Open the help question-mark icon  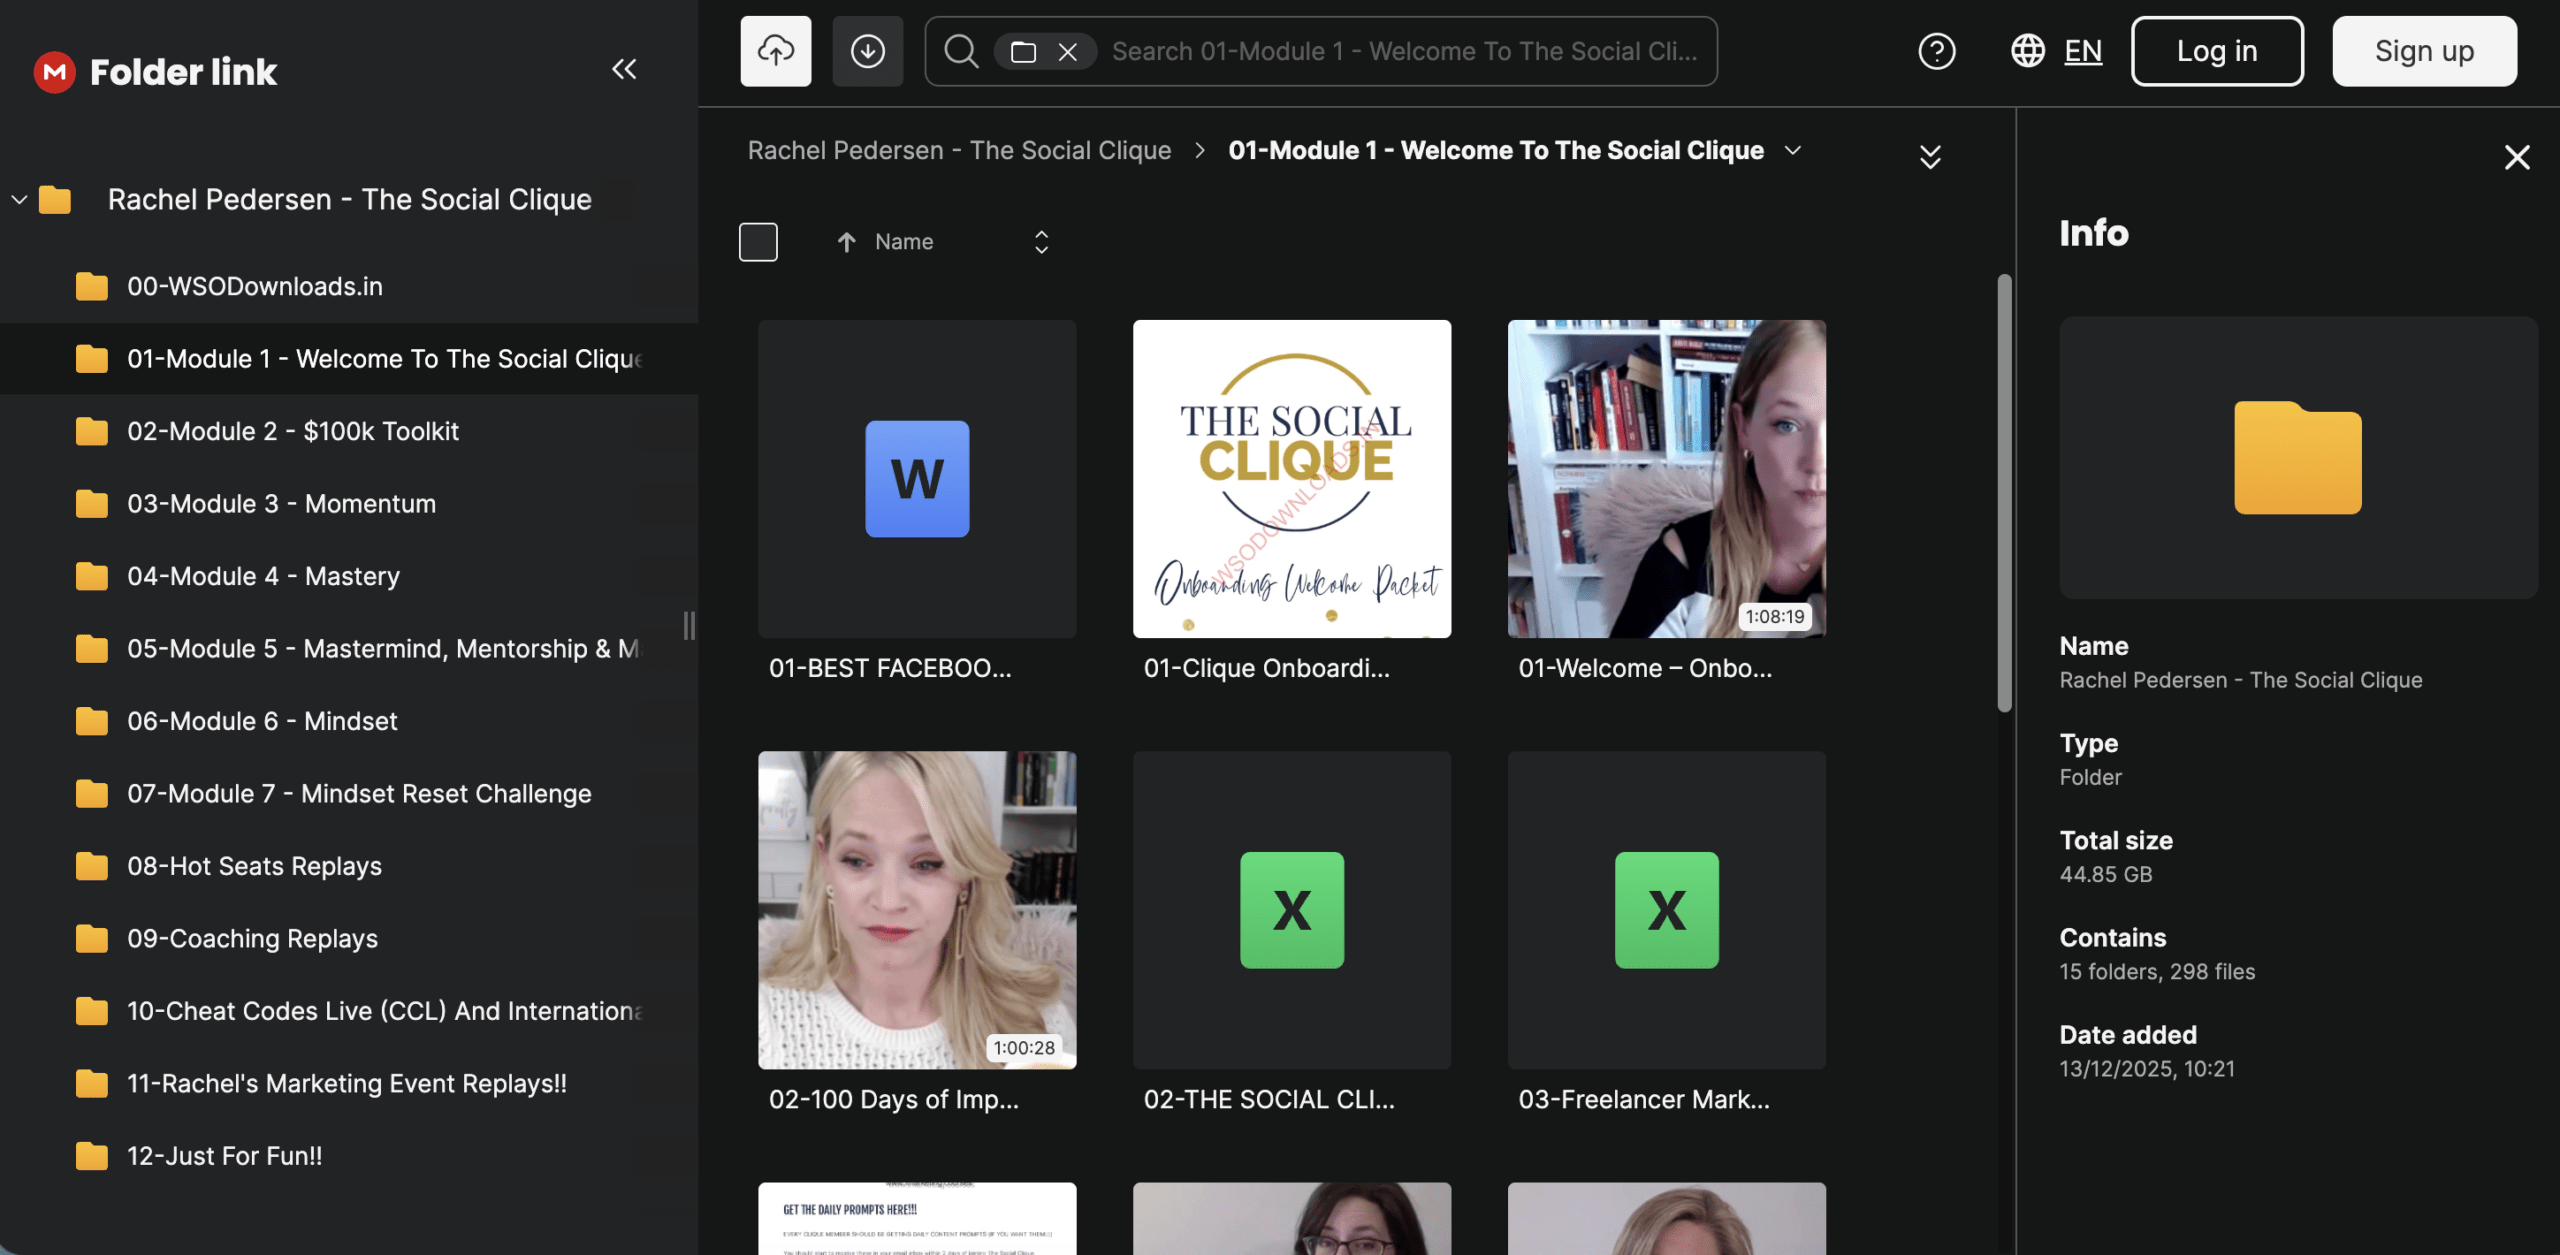pos(1936,51)
